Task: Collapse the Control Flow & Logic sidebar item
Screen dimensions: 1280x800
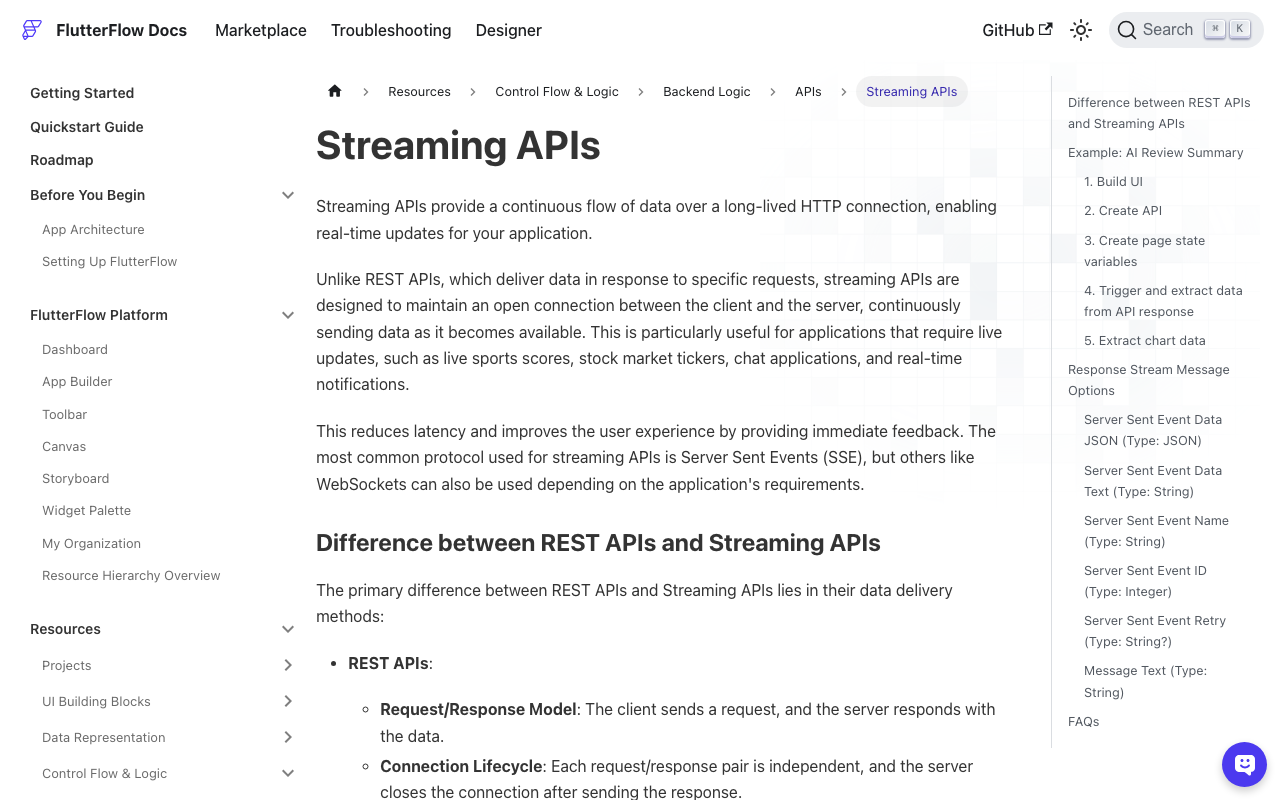Action: click(x=288, y=773)
